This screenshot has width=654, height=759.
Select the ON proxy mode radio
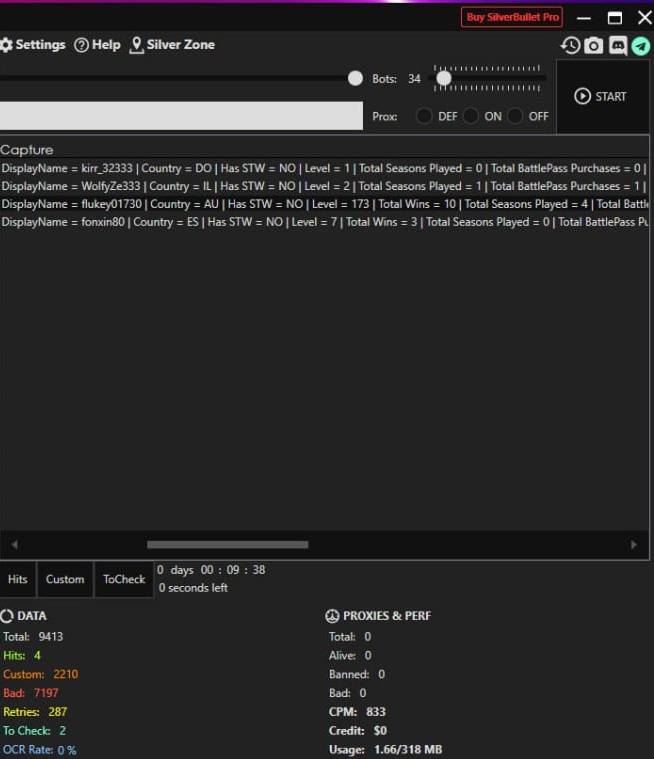(470, 116)
